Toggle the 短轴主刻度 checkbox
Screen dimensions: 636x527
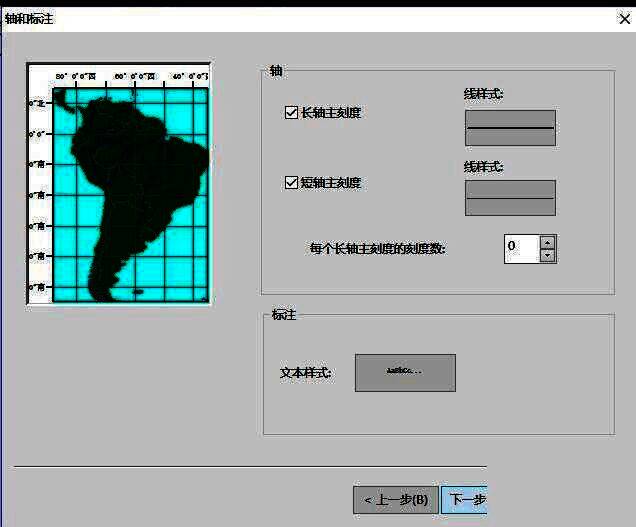(292, 183)
